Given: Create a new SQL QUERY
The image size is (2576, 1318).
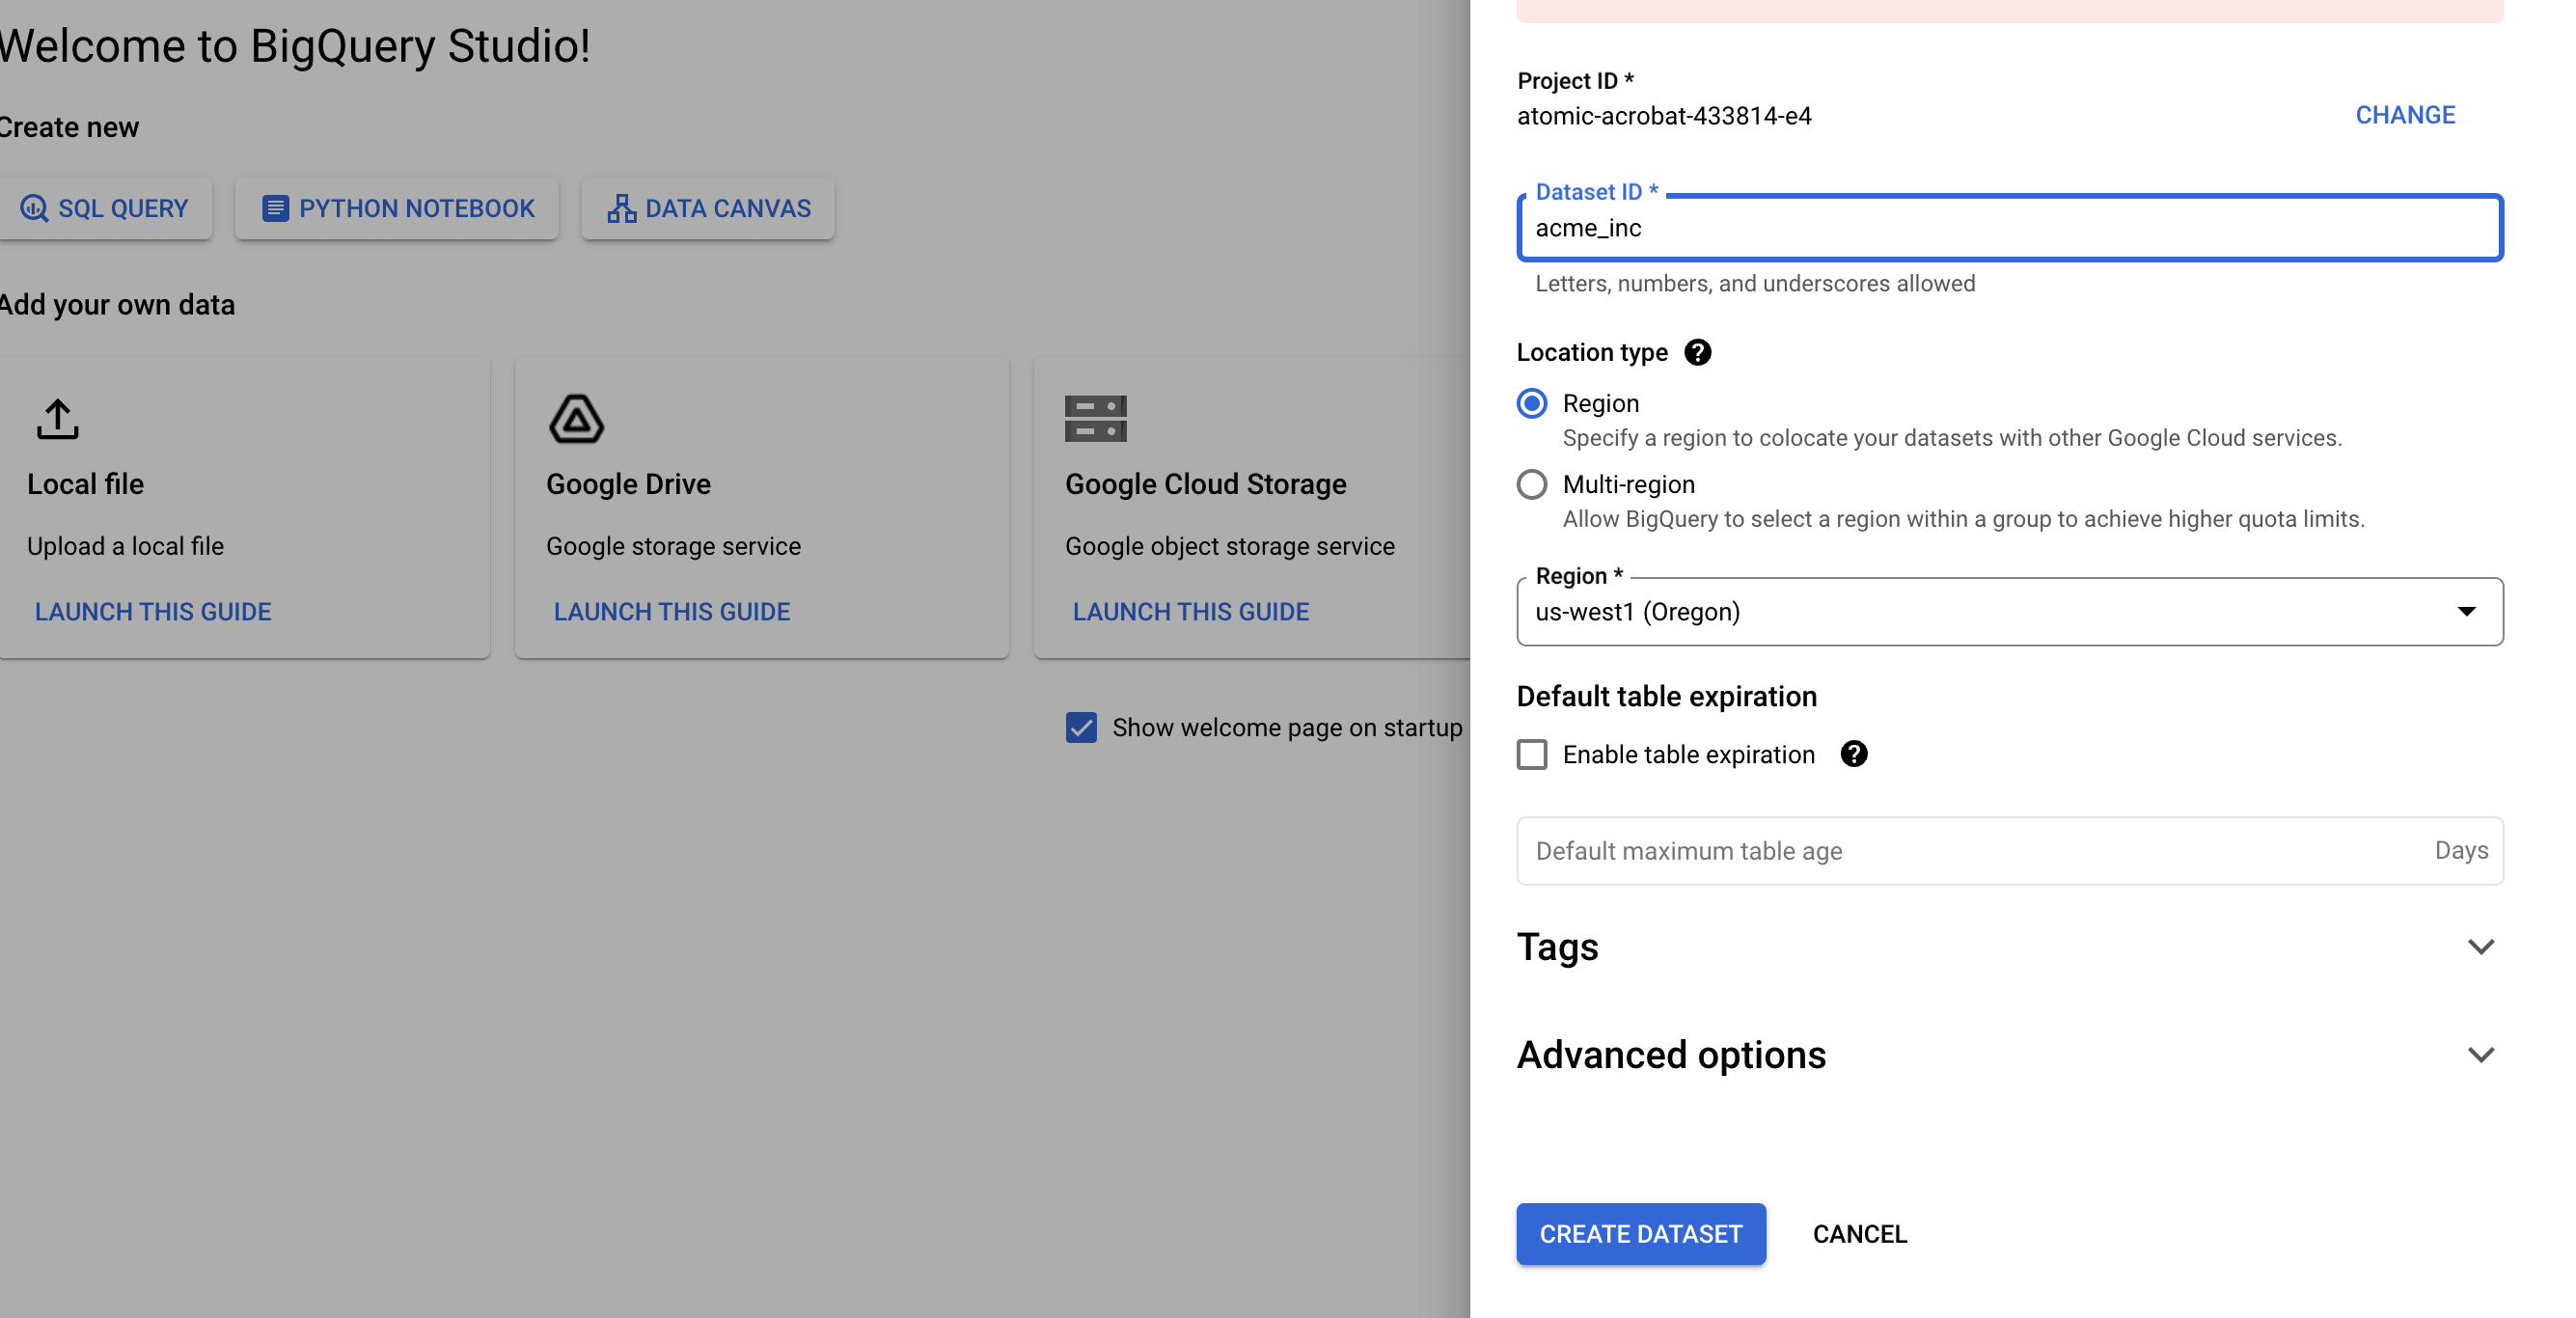Looking at the screenshot, I should [104, 208].
